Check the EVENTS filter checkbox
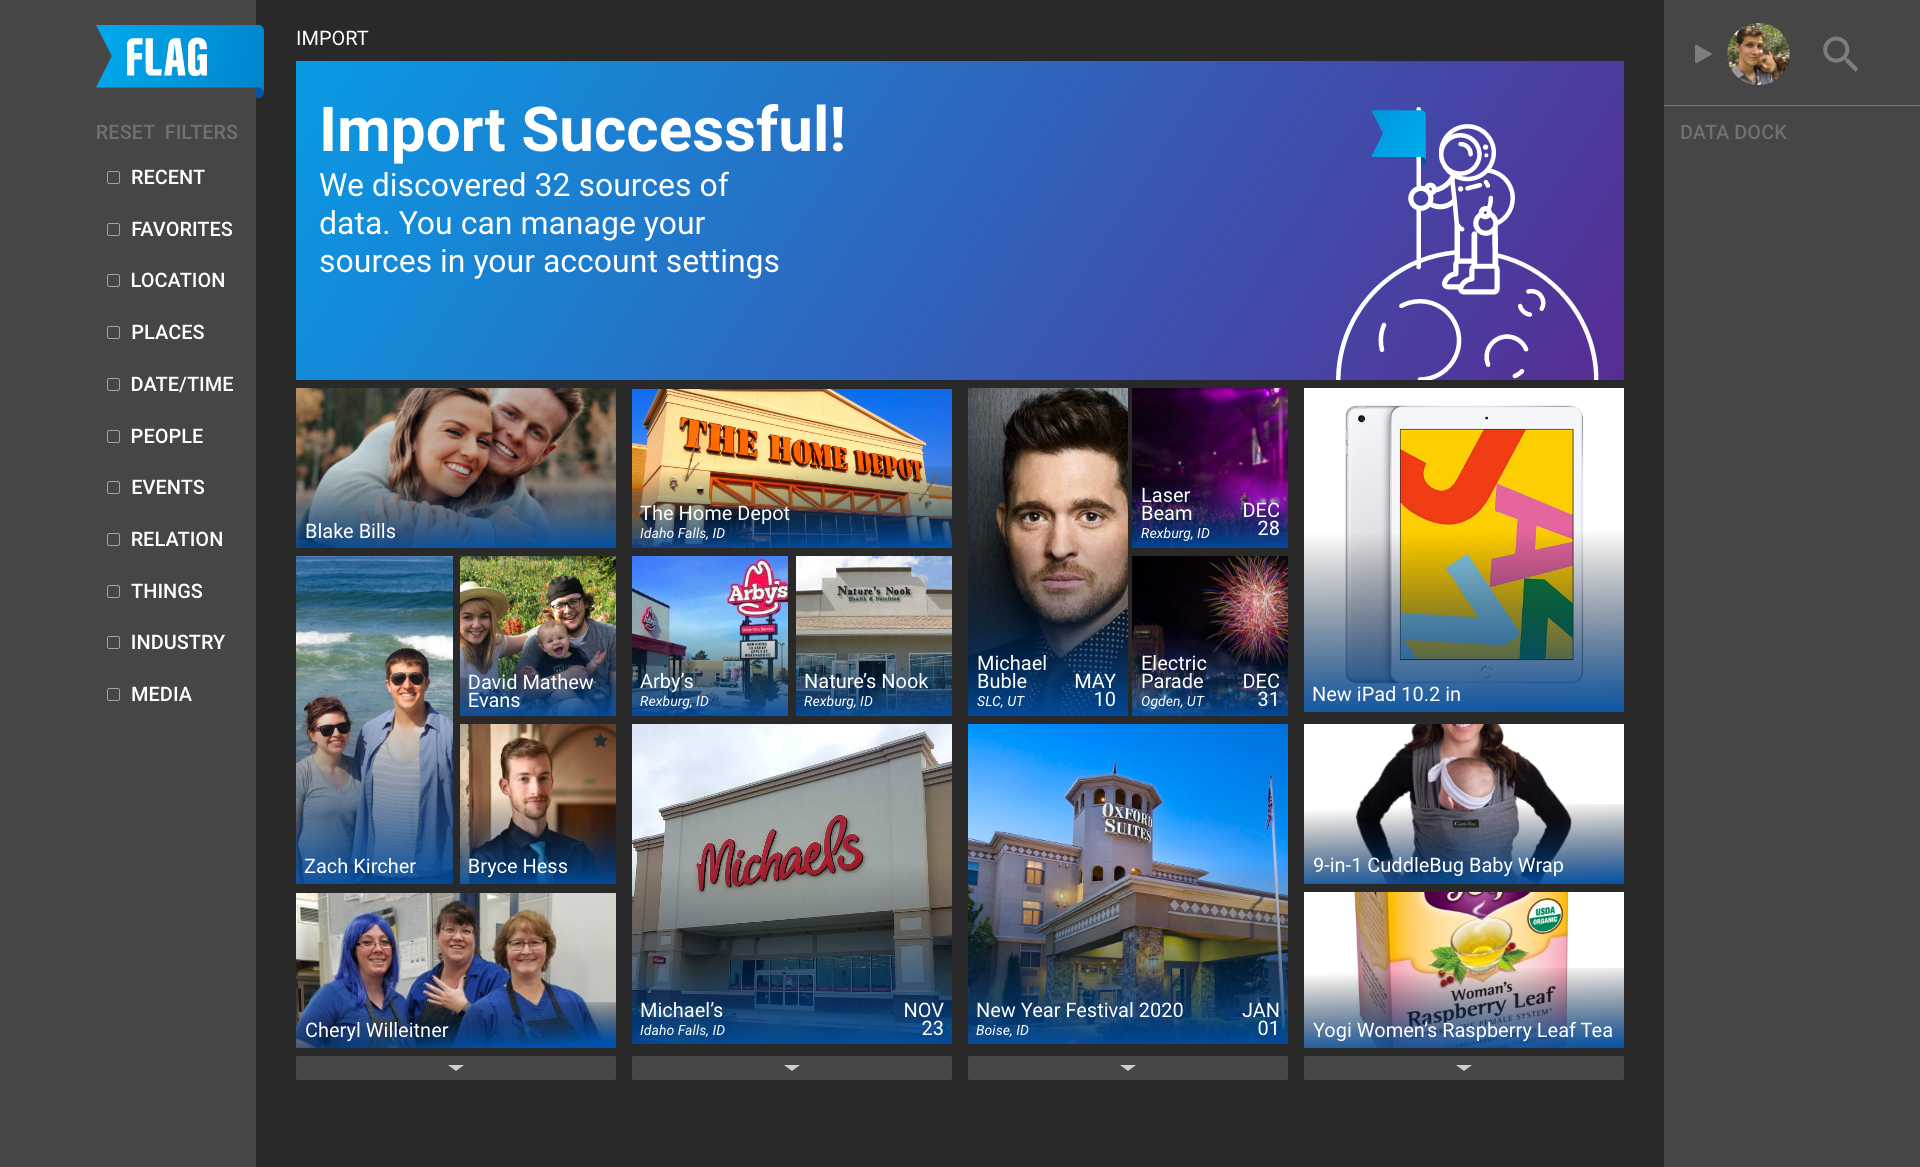The height and width of the screenshot is (1167, 1920). 113,487
